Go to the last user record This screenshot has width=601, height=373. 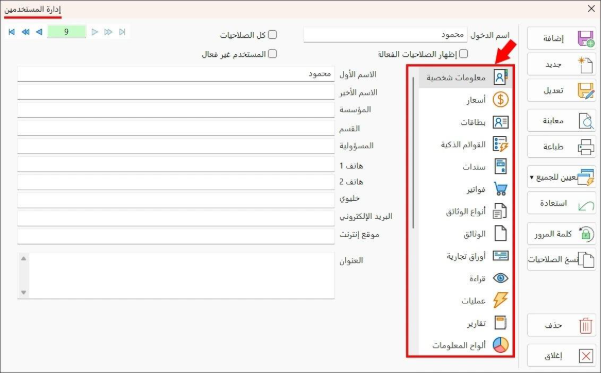click(122, 32)
